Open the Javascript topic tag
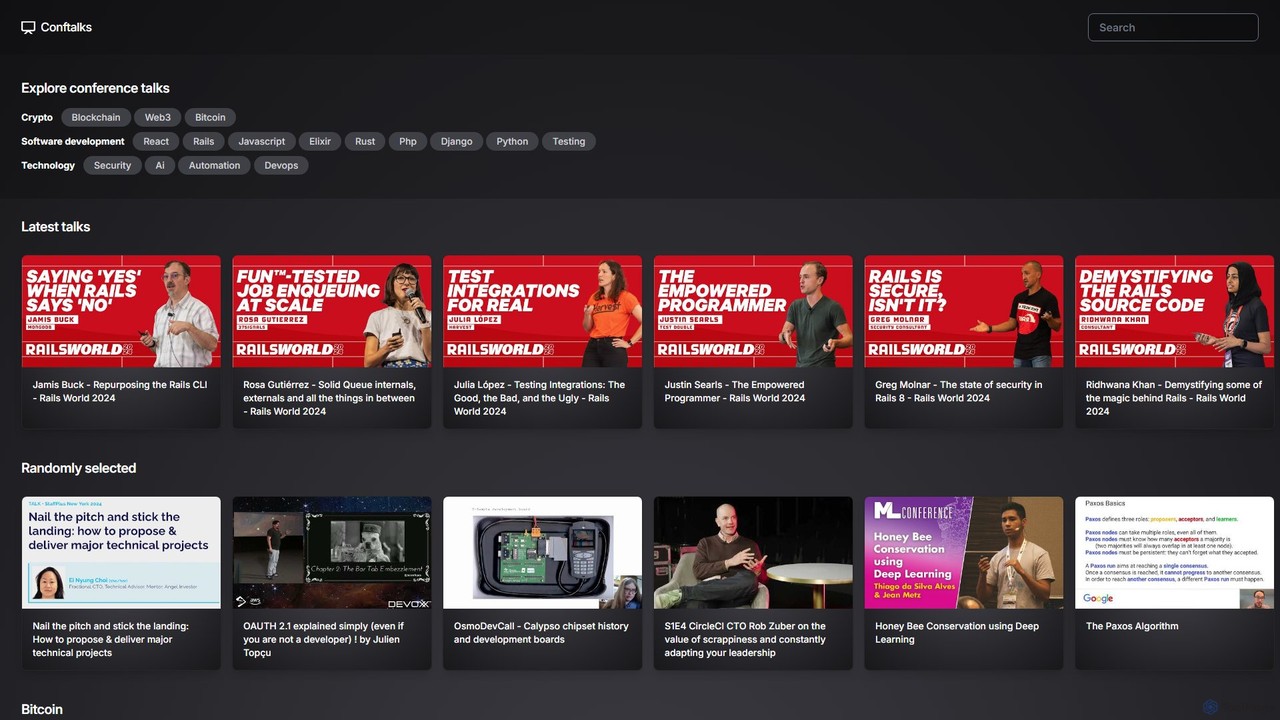The width and height of the screenshot is (1280, 720). 262,141
